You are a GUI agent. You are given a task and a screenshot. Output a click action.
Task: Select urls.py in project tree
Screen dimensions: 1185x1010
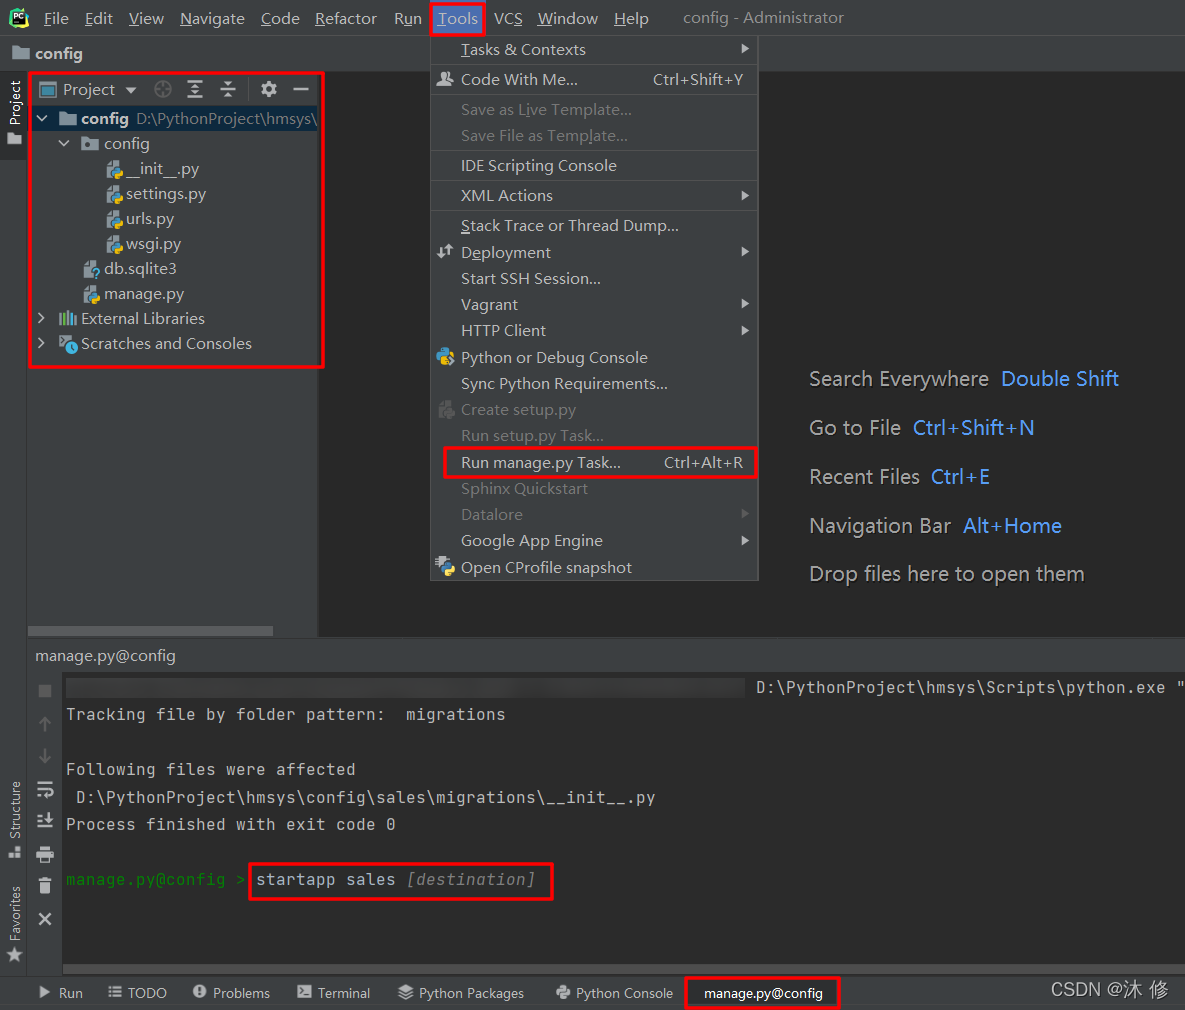[141, 218]
